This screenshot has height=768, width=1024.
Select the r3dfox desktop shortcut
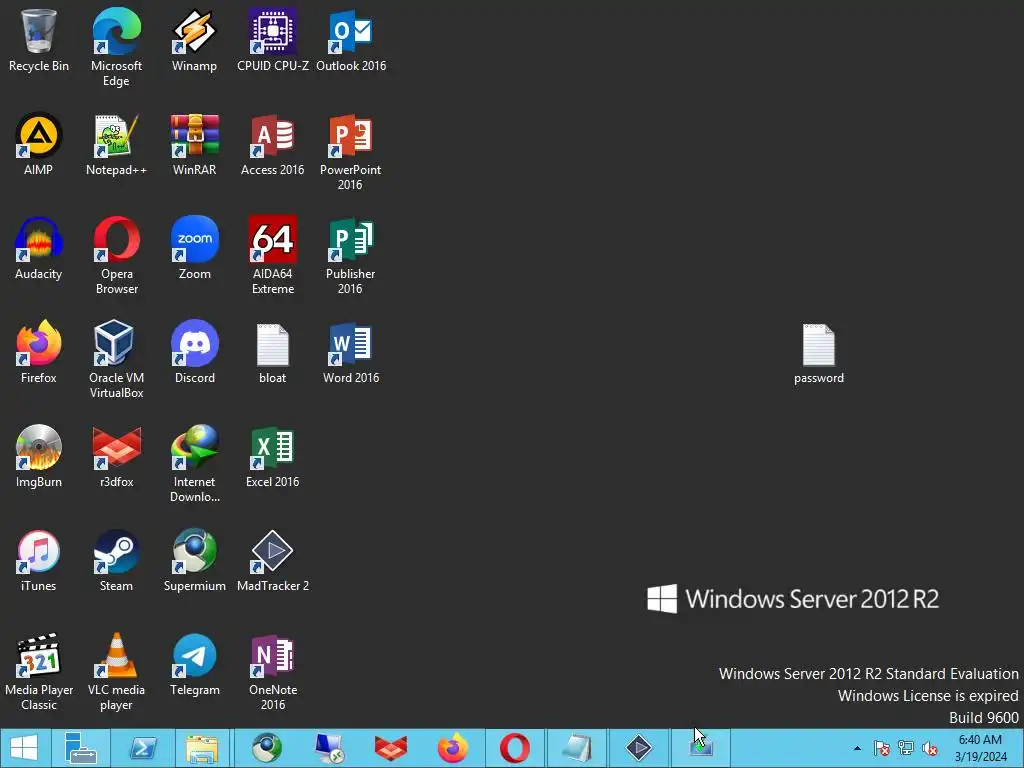[x=116, y=456]
